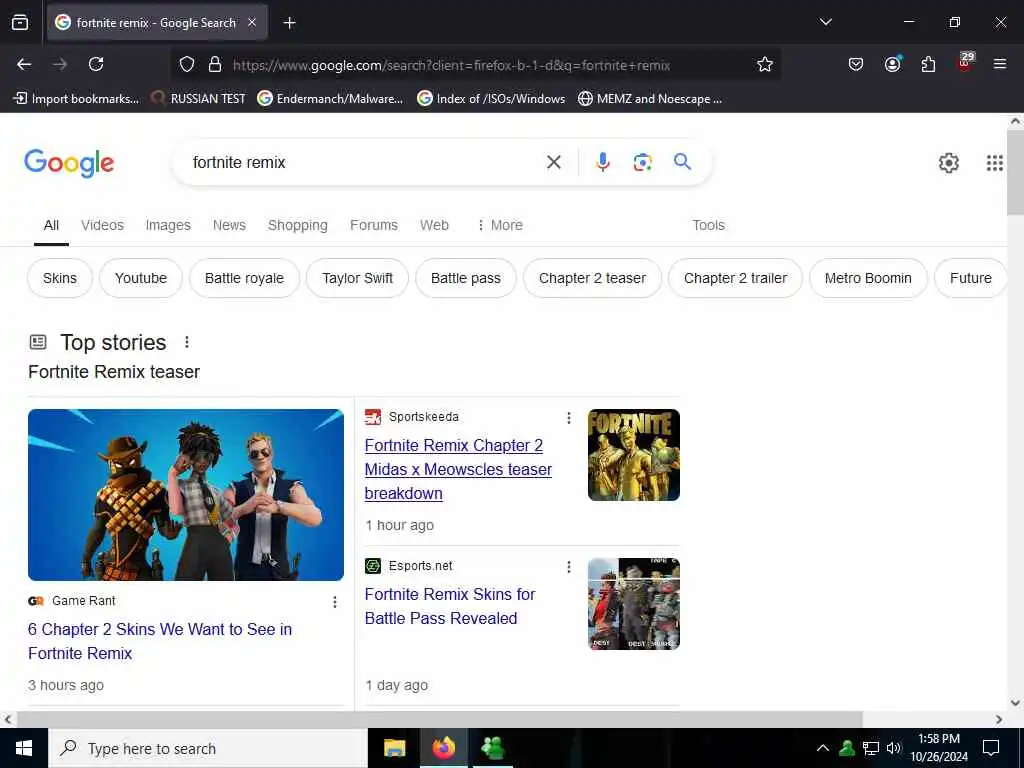Open Game Rant story options menu
1024x768 pixels.
click(335, 602)
